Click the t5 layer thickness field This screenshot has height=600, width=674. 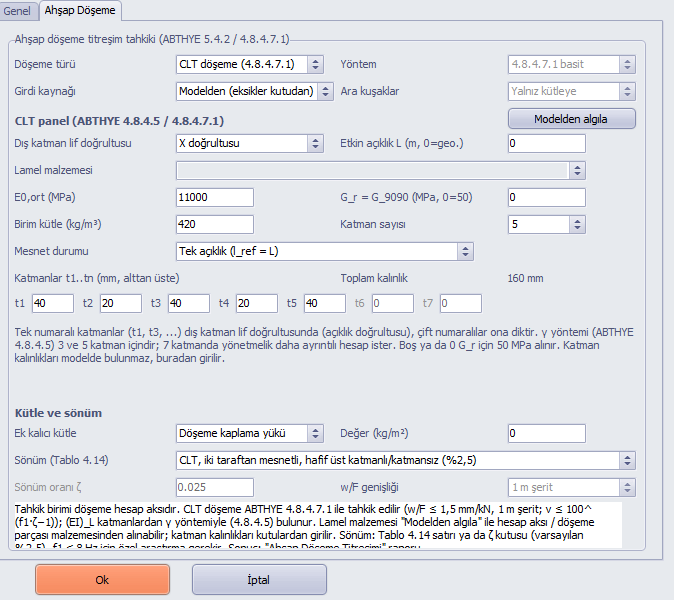point(325,303)
